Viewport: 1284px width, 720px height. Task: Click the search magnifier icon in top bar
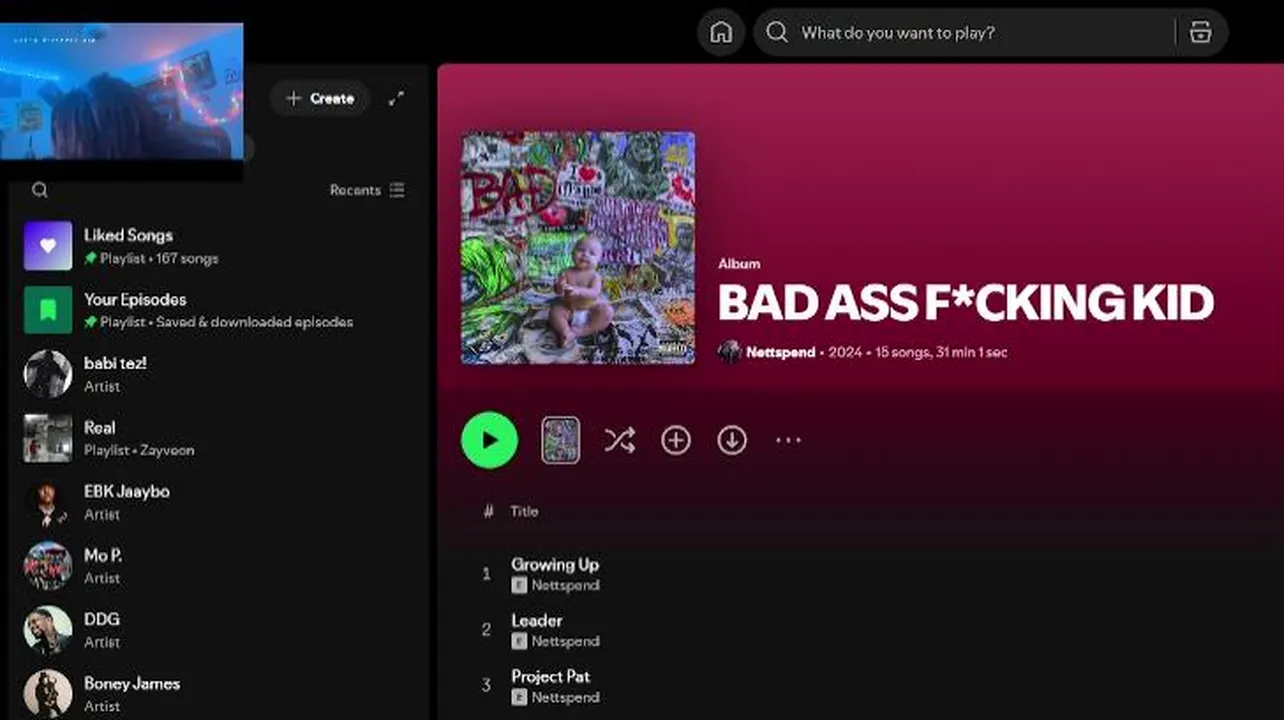777,33
